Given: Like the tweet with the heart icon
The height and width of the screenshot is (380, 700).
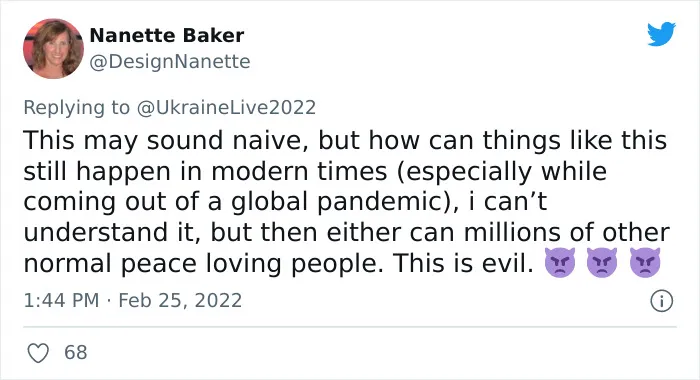Looking at the screenshot, I should pyautogui.click(x=38, y=353).
